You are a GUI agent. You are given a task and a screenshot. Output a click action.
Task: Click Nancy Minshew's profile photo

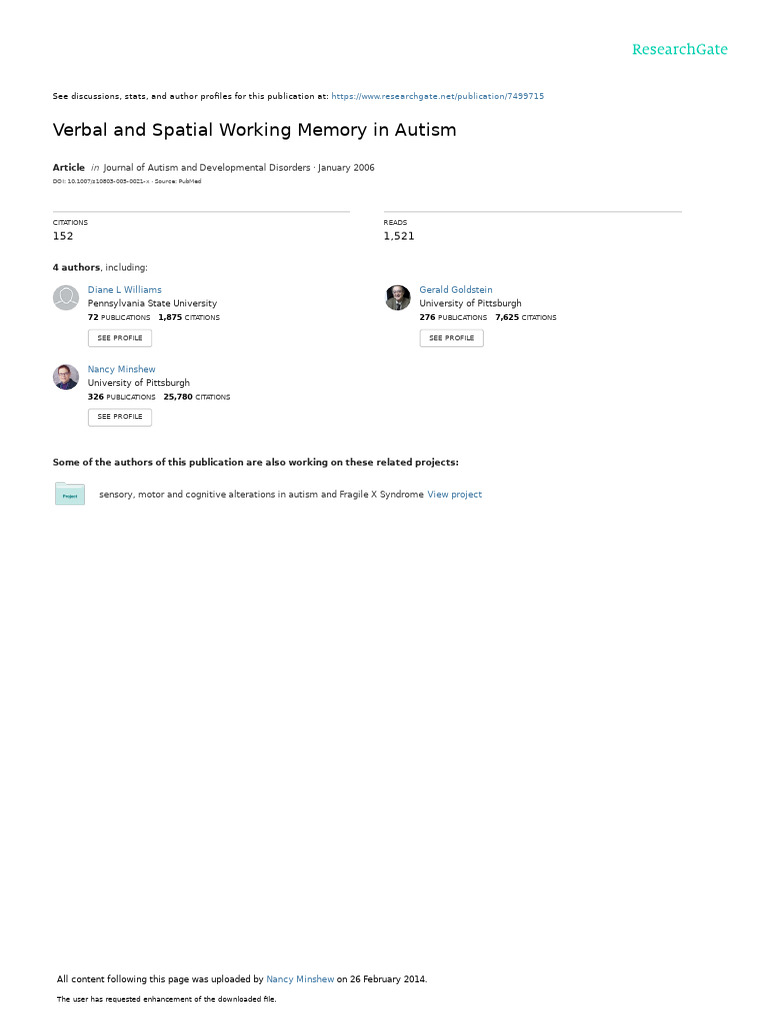66,377
